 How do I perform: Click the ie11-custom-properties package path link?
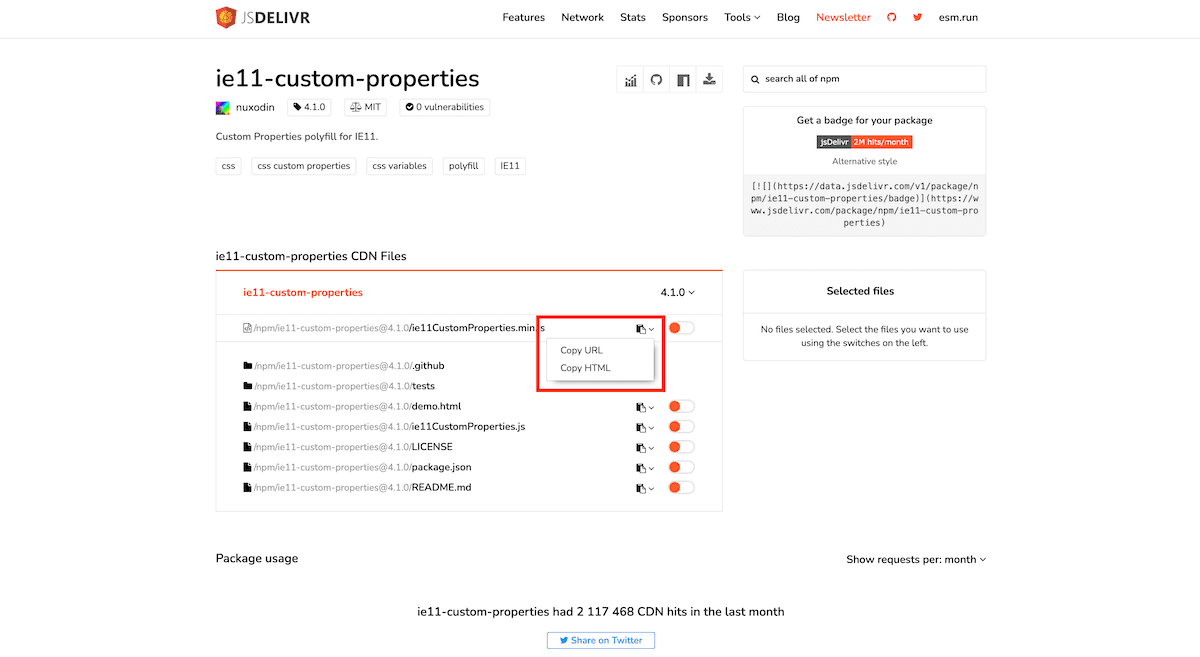point(303,293)
